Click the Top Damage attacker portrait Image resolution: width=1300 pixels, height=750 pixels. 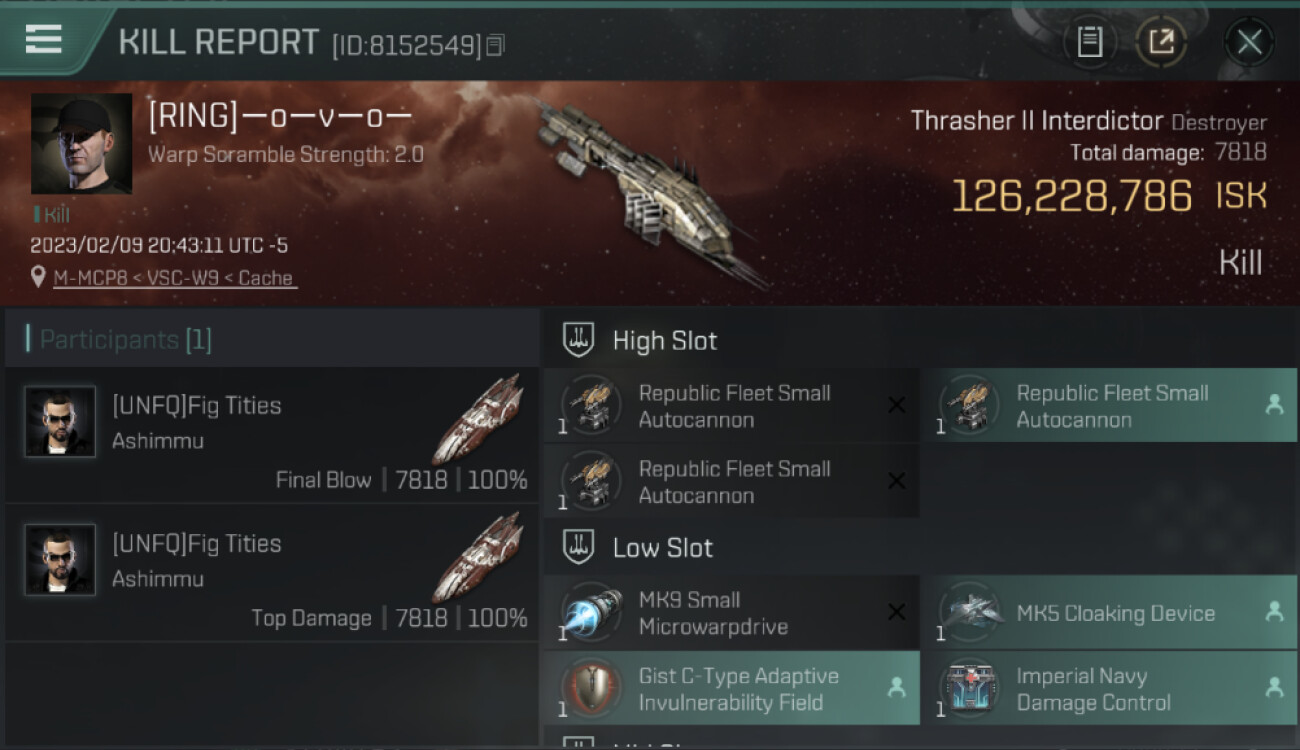tap(60, 560)
